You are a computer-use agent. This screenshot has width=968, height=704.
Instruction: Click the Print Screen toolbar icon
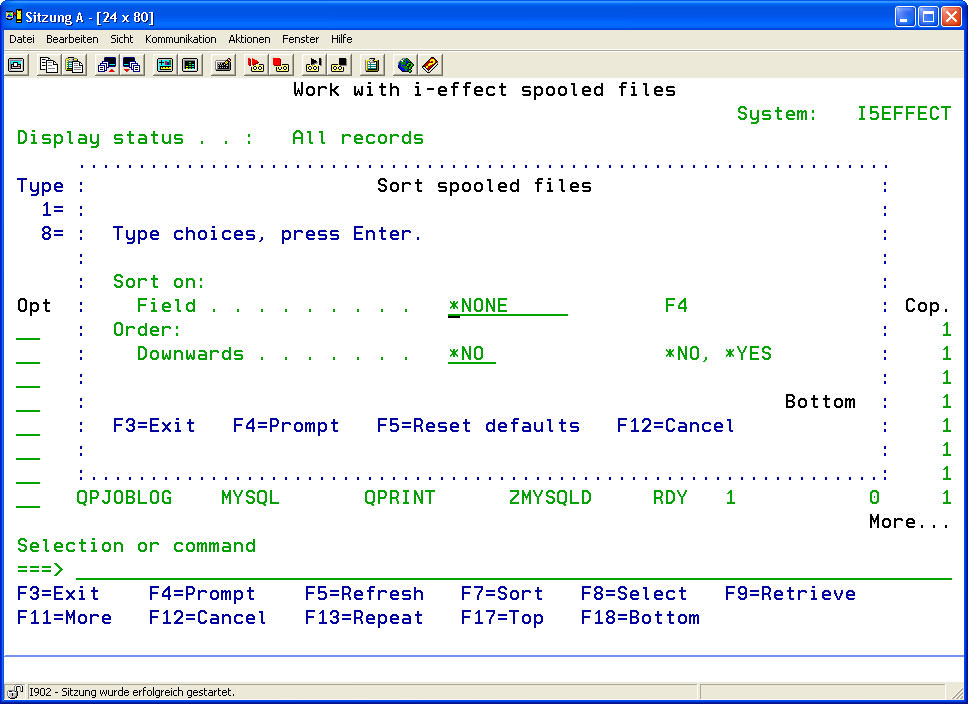point(16,65)
